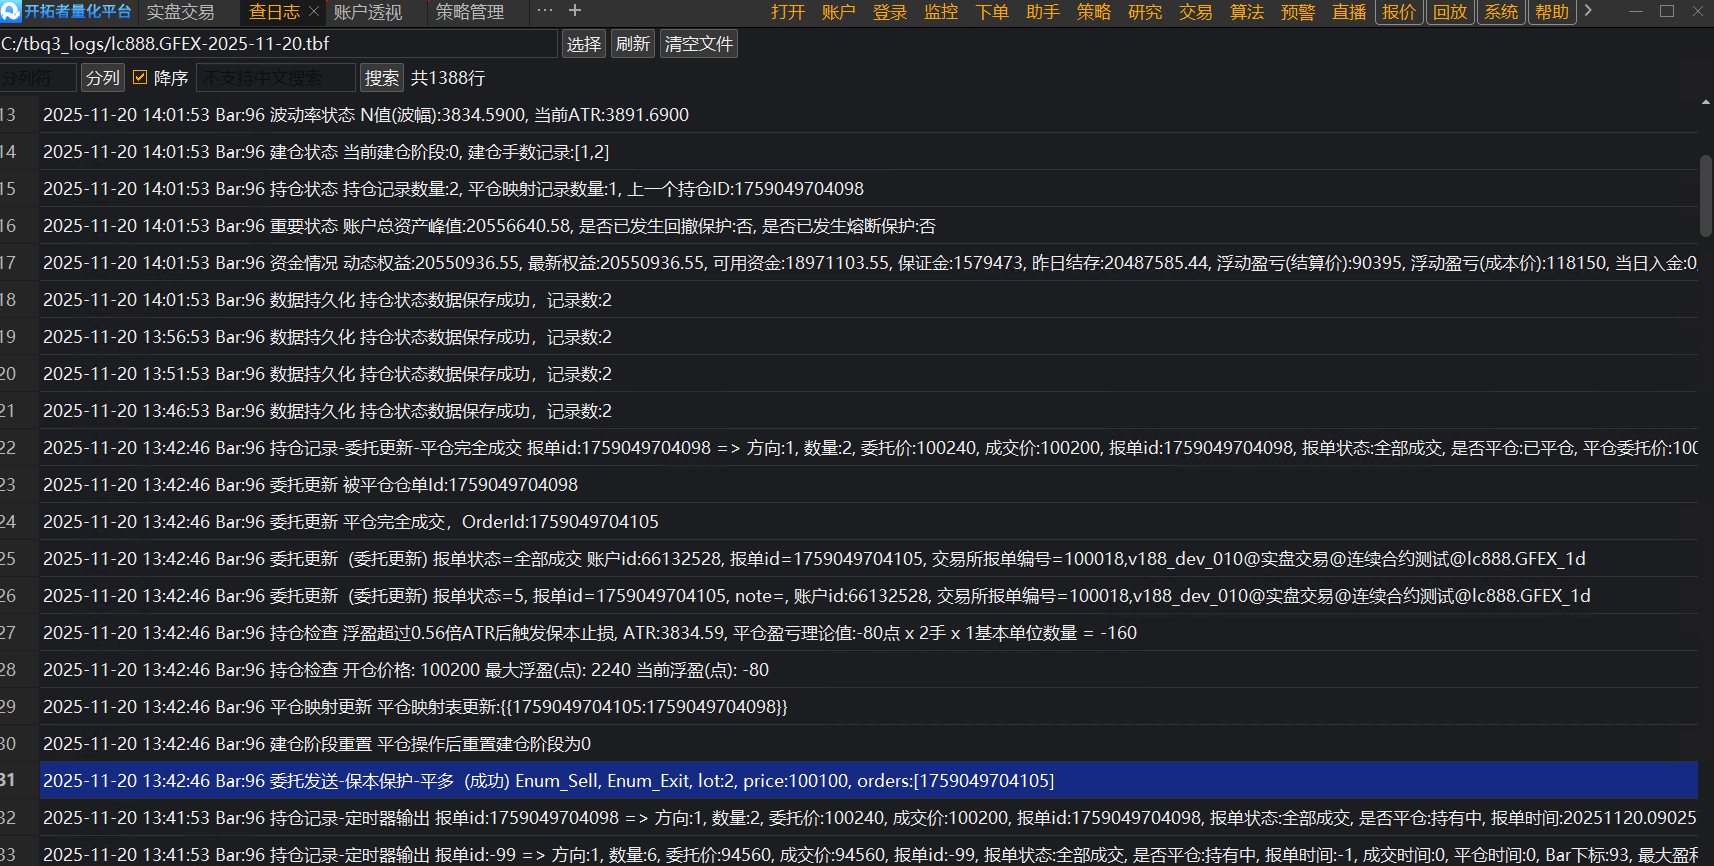The image size is (1714, 866).
Task: Open the 报价 menu
Action: (x=1398, y=12)
